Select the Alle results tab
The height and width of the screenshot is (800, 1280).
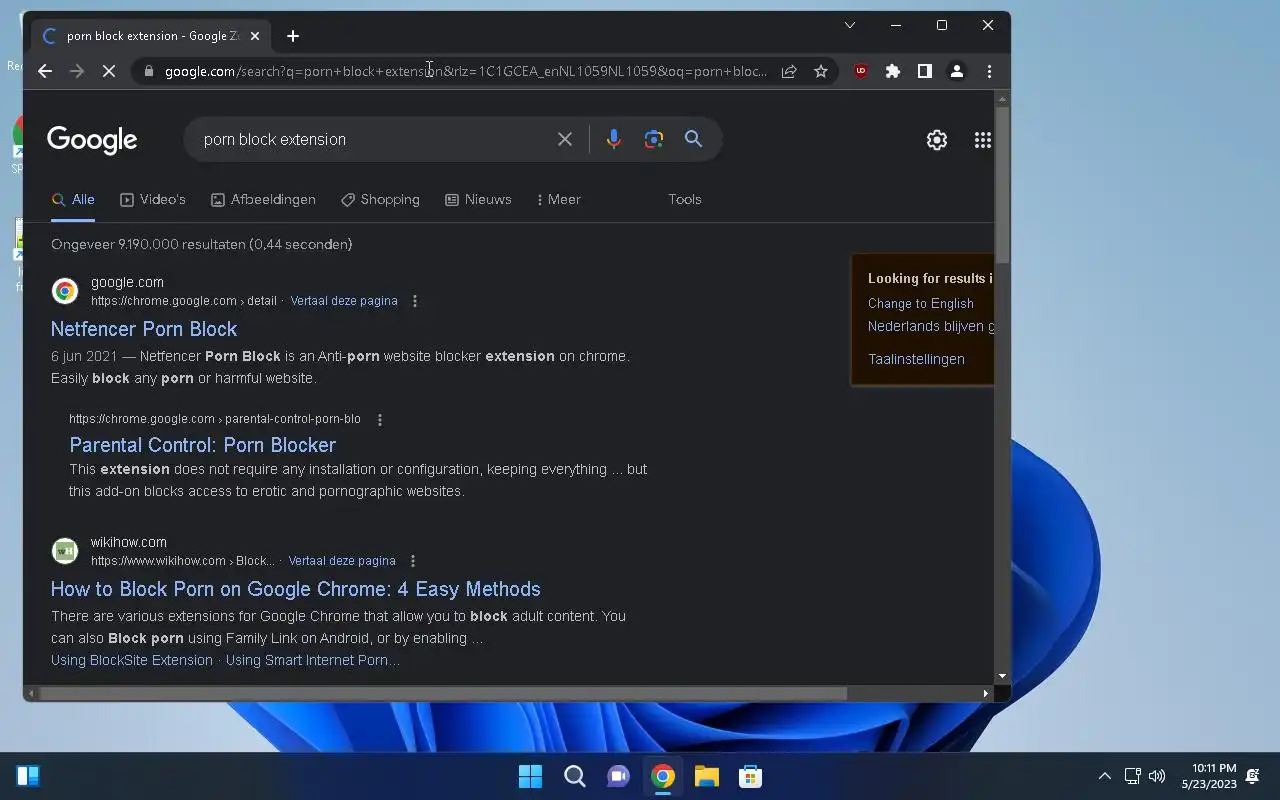click(x=73, y=199)
